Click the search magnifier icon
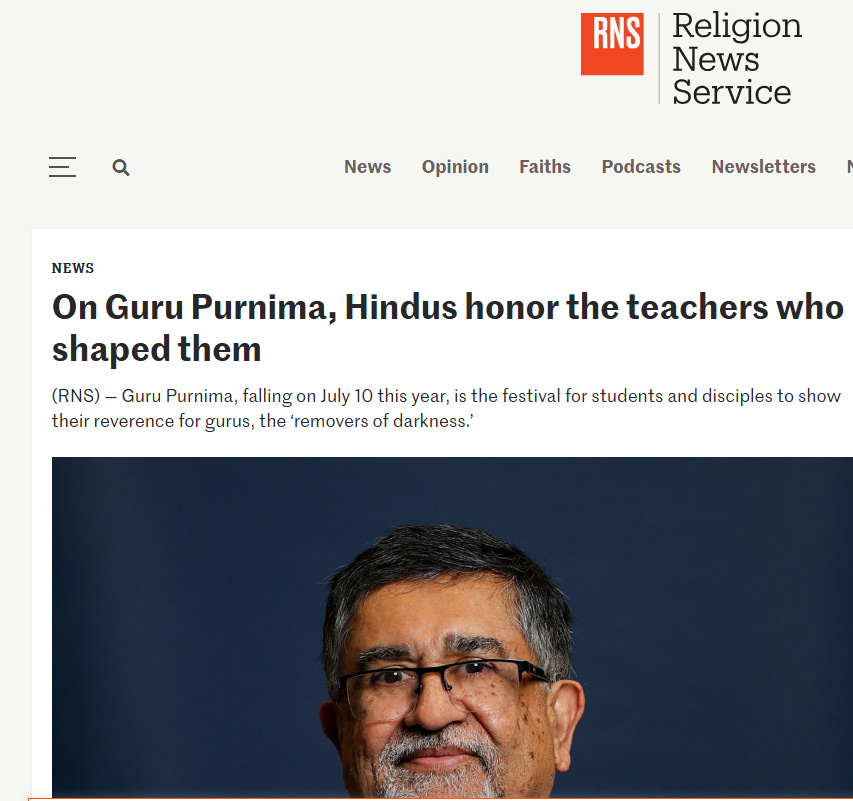 pyautogui.click(x=121, y=167)
